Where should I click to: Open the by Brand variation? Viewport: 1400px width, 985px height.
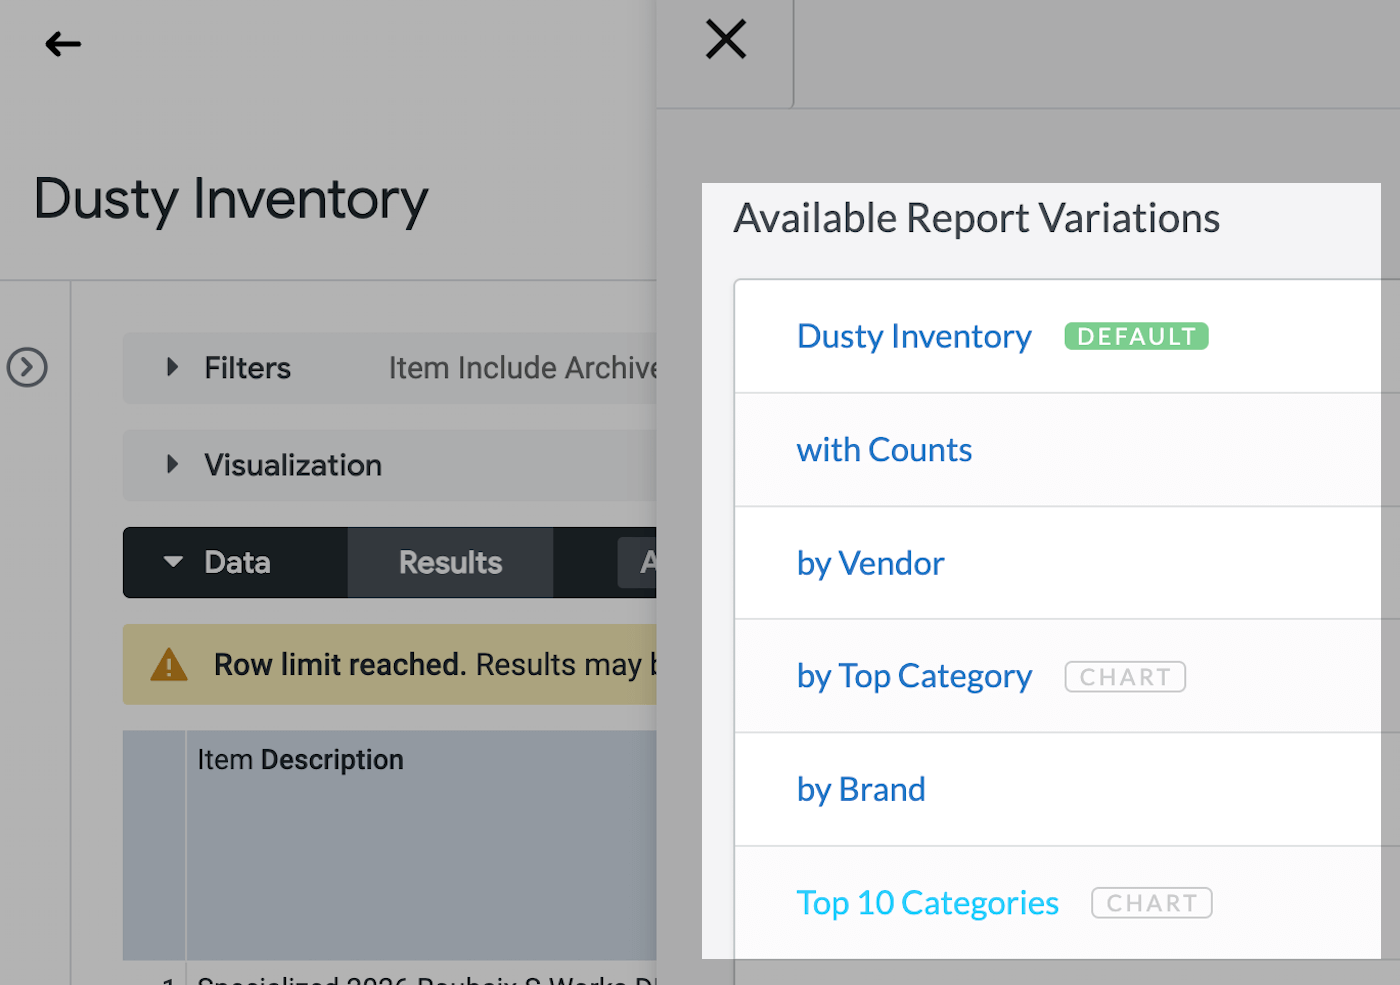[860, 789]
